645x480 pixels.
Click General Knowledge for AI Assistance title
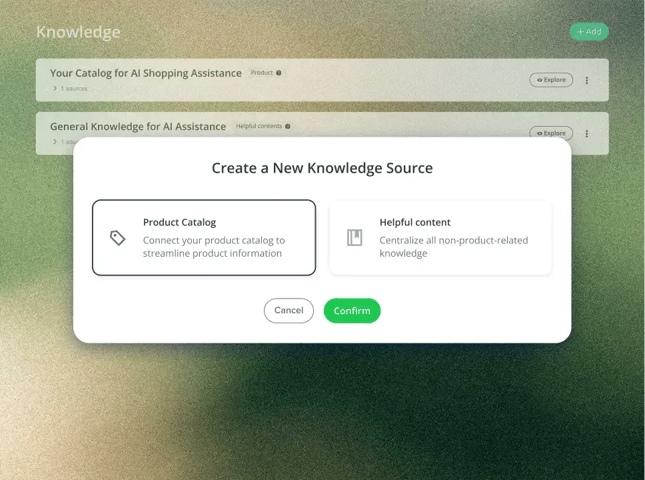click(x=138, y=127)
